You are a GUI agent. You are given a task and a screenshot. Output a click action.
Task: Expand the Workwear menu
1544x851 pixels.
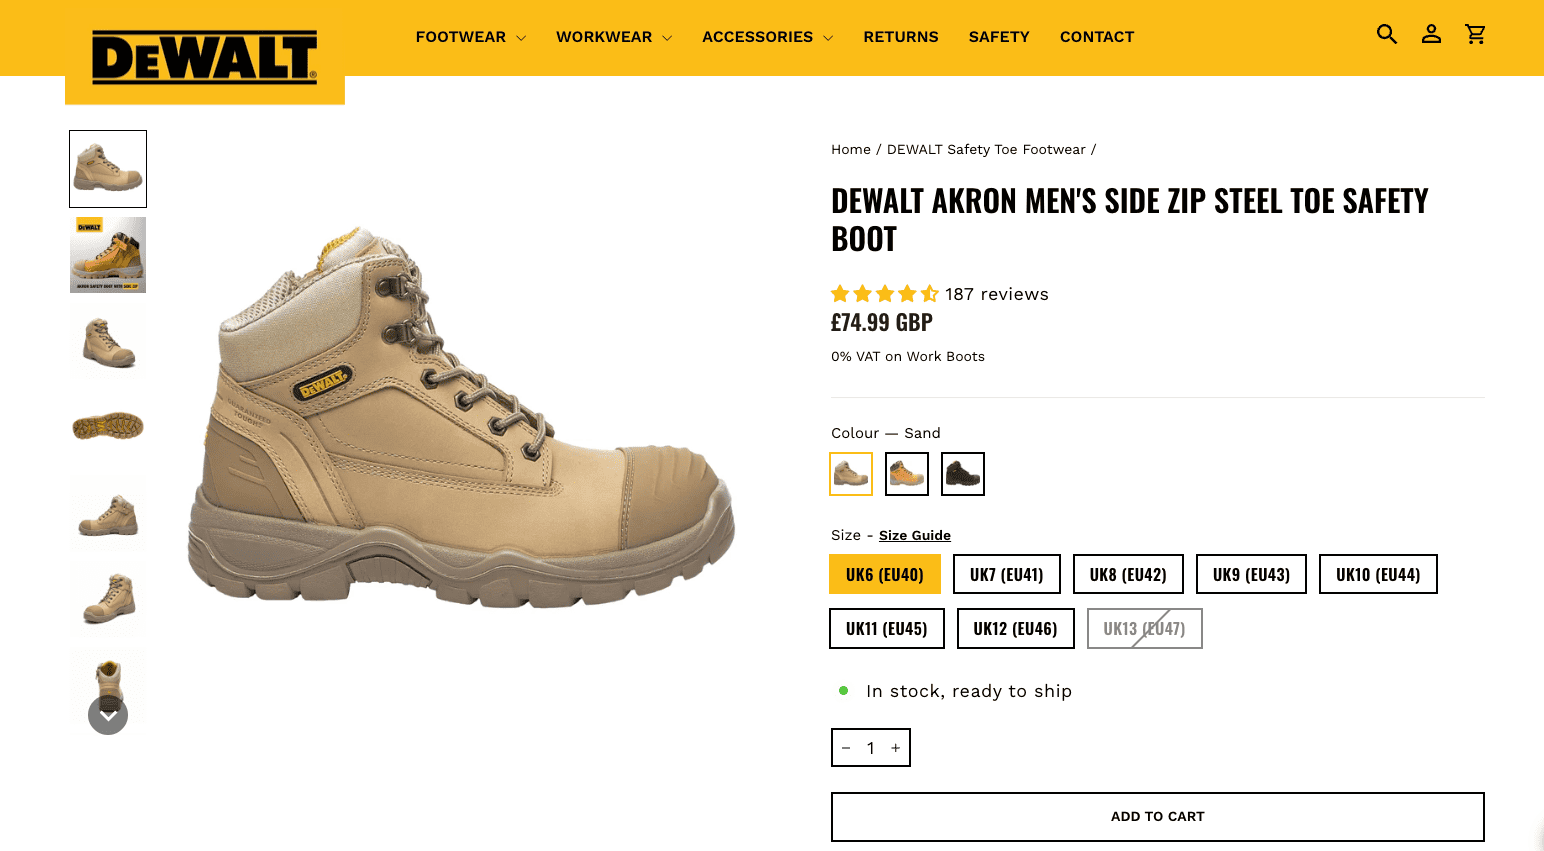pyautogui.click(x=614, y=37)
